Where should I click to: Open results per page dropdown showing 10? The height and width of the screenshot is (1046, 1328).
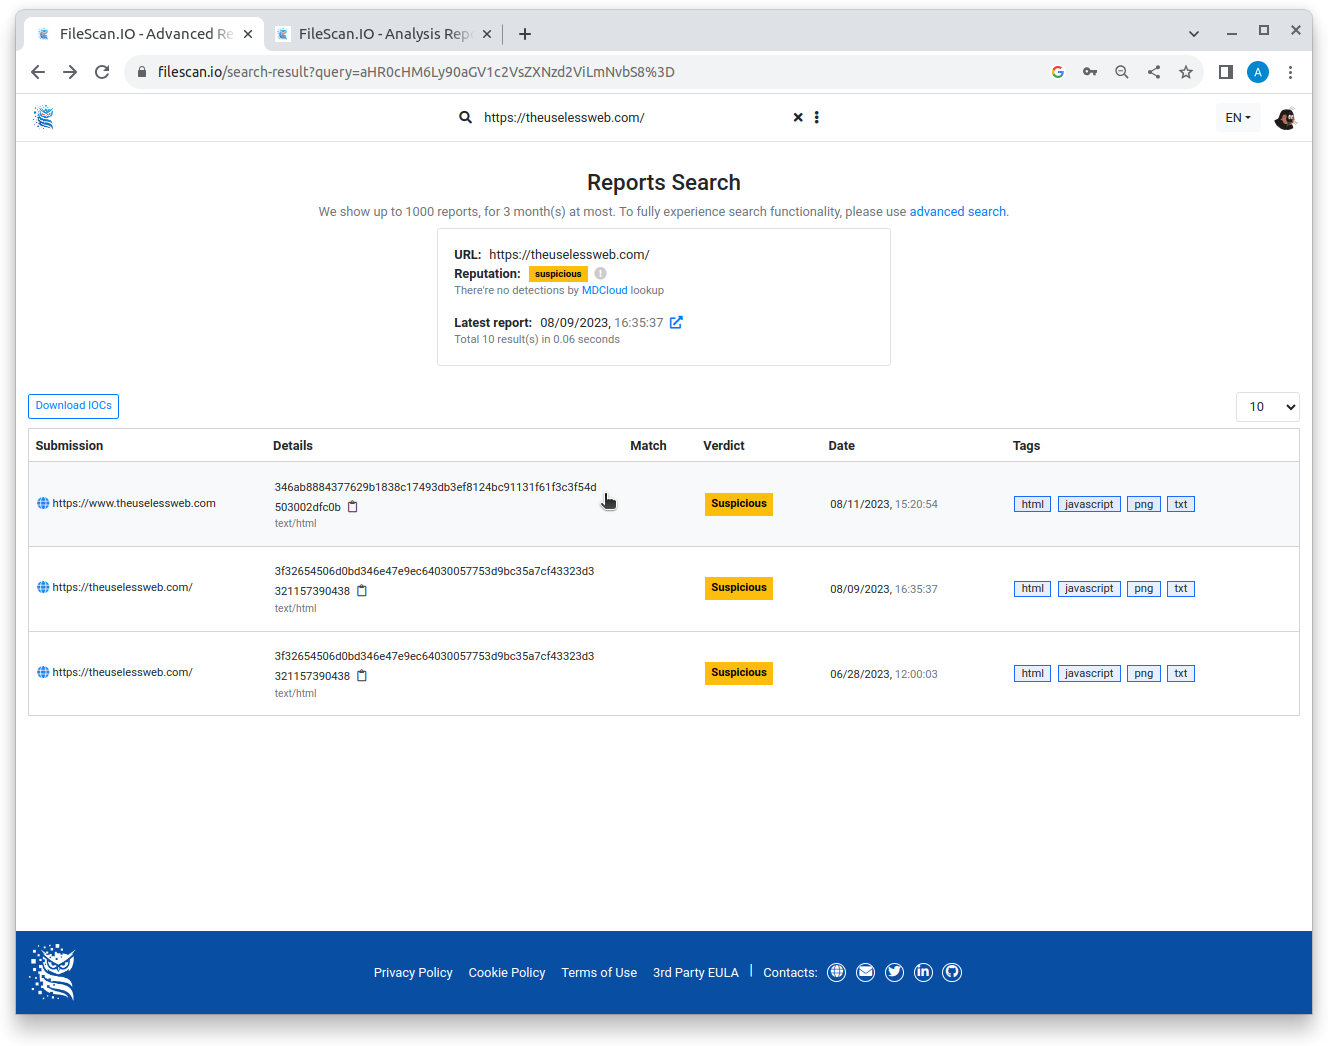(x=1268, y=407)
